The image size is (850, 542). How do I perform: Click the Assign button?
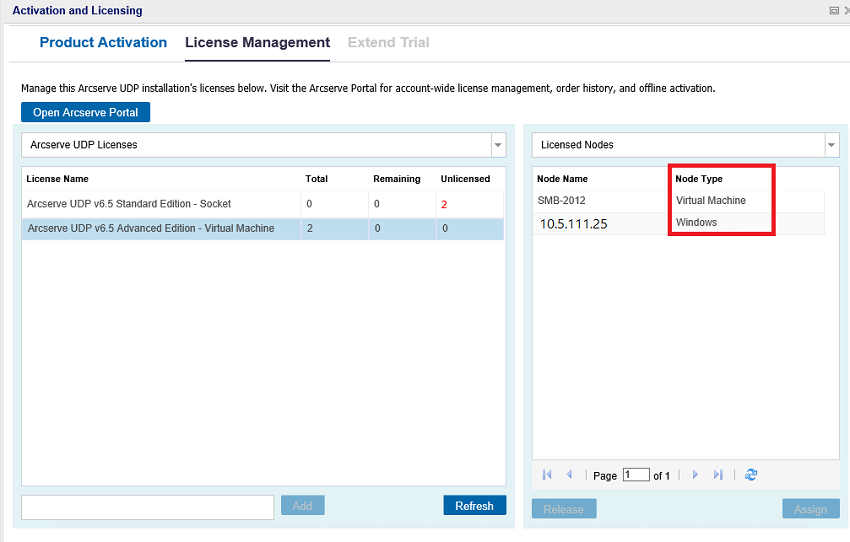tap(810, 509)
